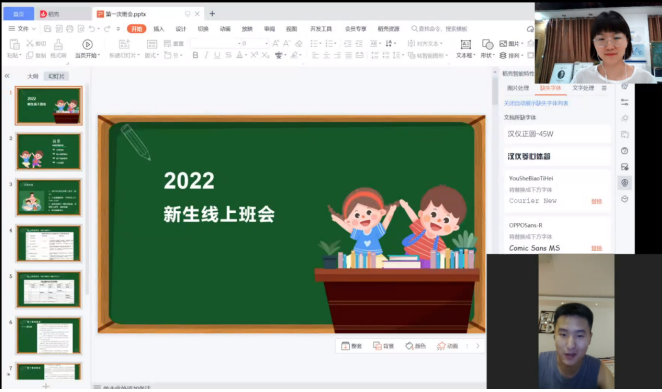The width and height of the screenshot is (662, 392).
Task: Click the blue link above missing fonts list
Action: click(x=536, y=103)
